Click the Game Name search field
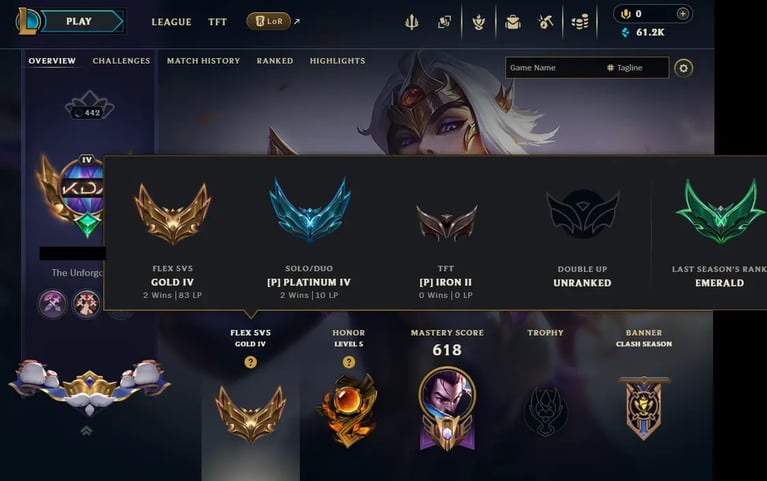Screen dimensions: 767x481 [x=587, y=68]
